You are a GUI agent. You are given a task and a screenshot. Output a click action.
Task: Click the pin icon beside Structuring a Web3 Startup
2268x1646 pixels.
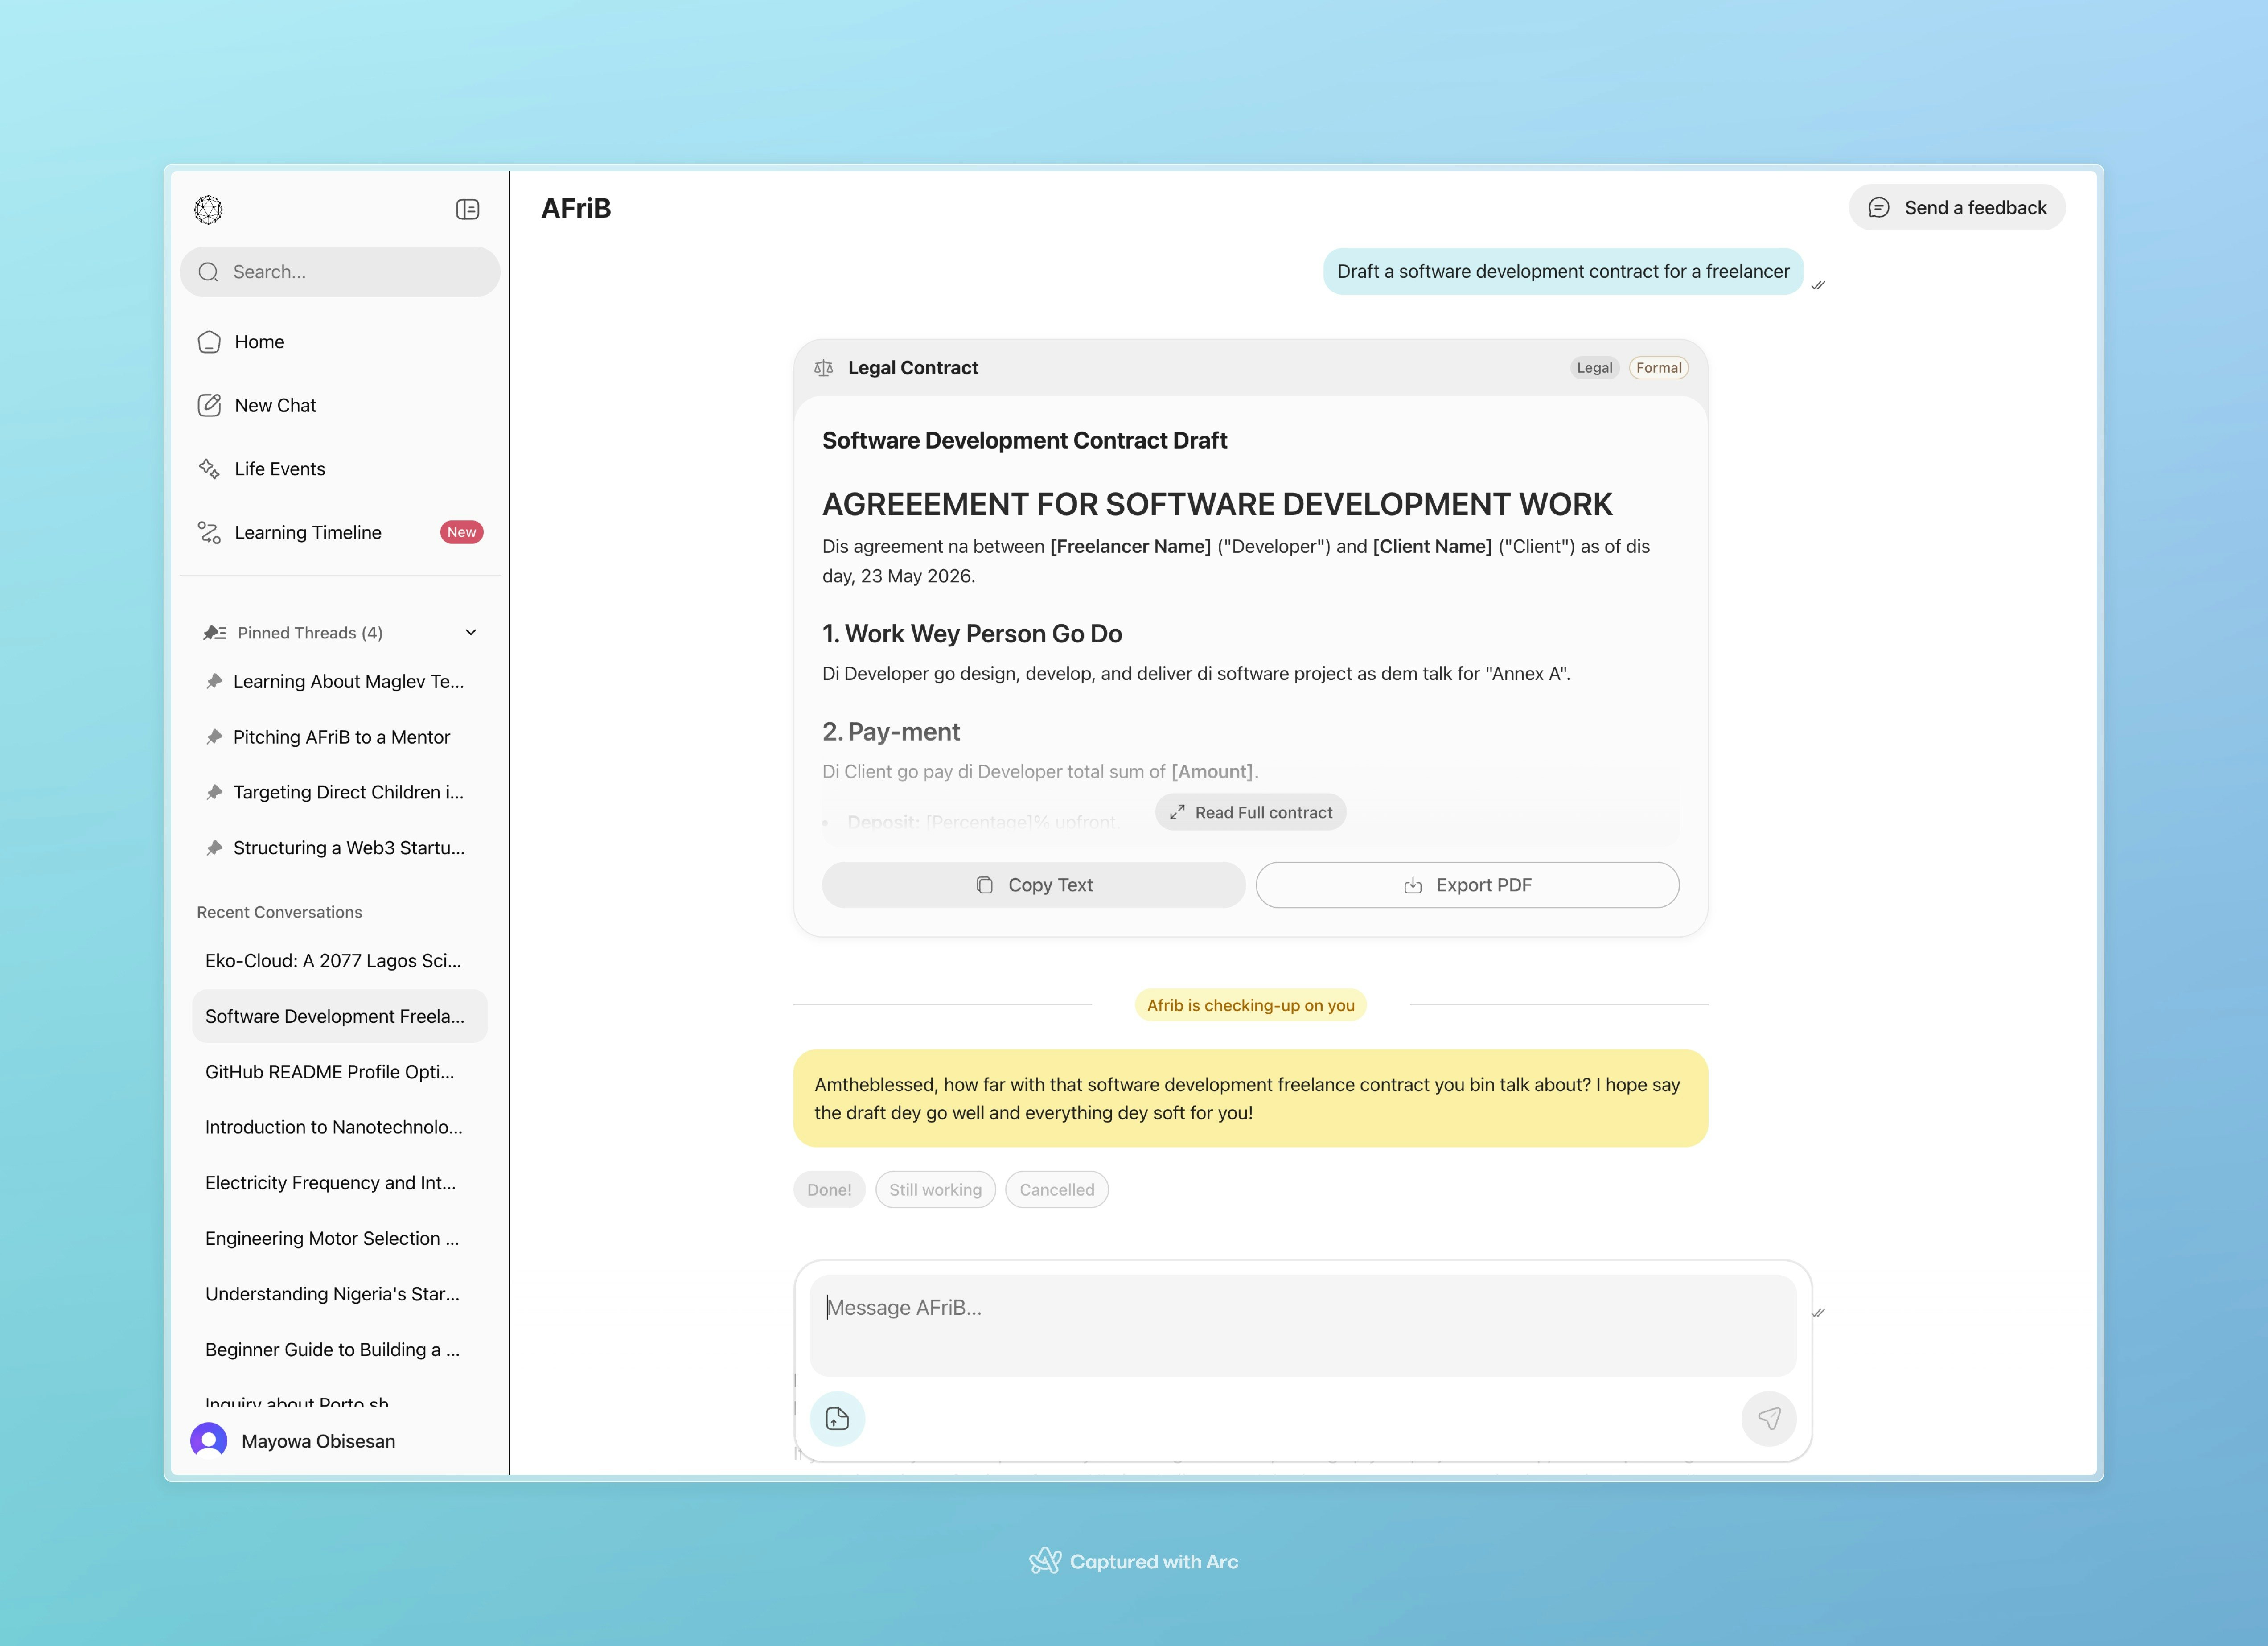tap(214, 848)
